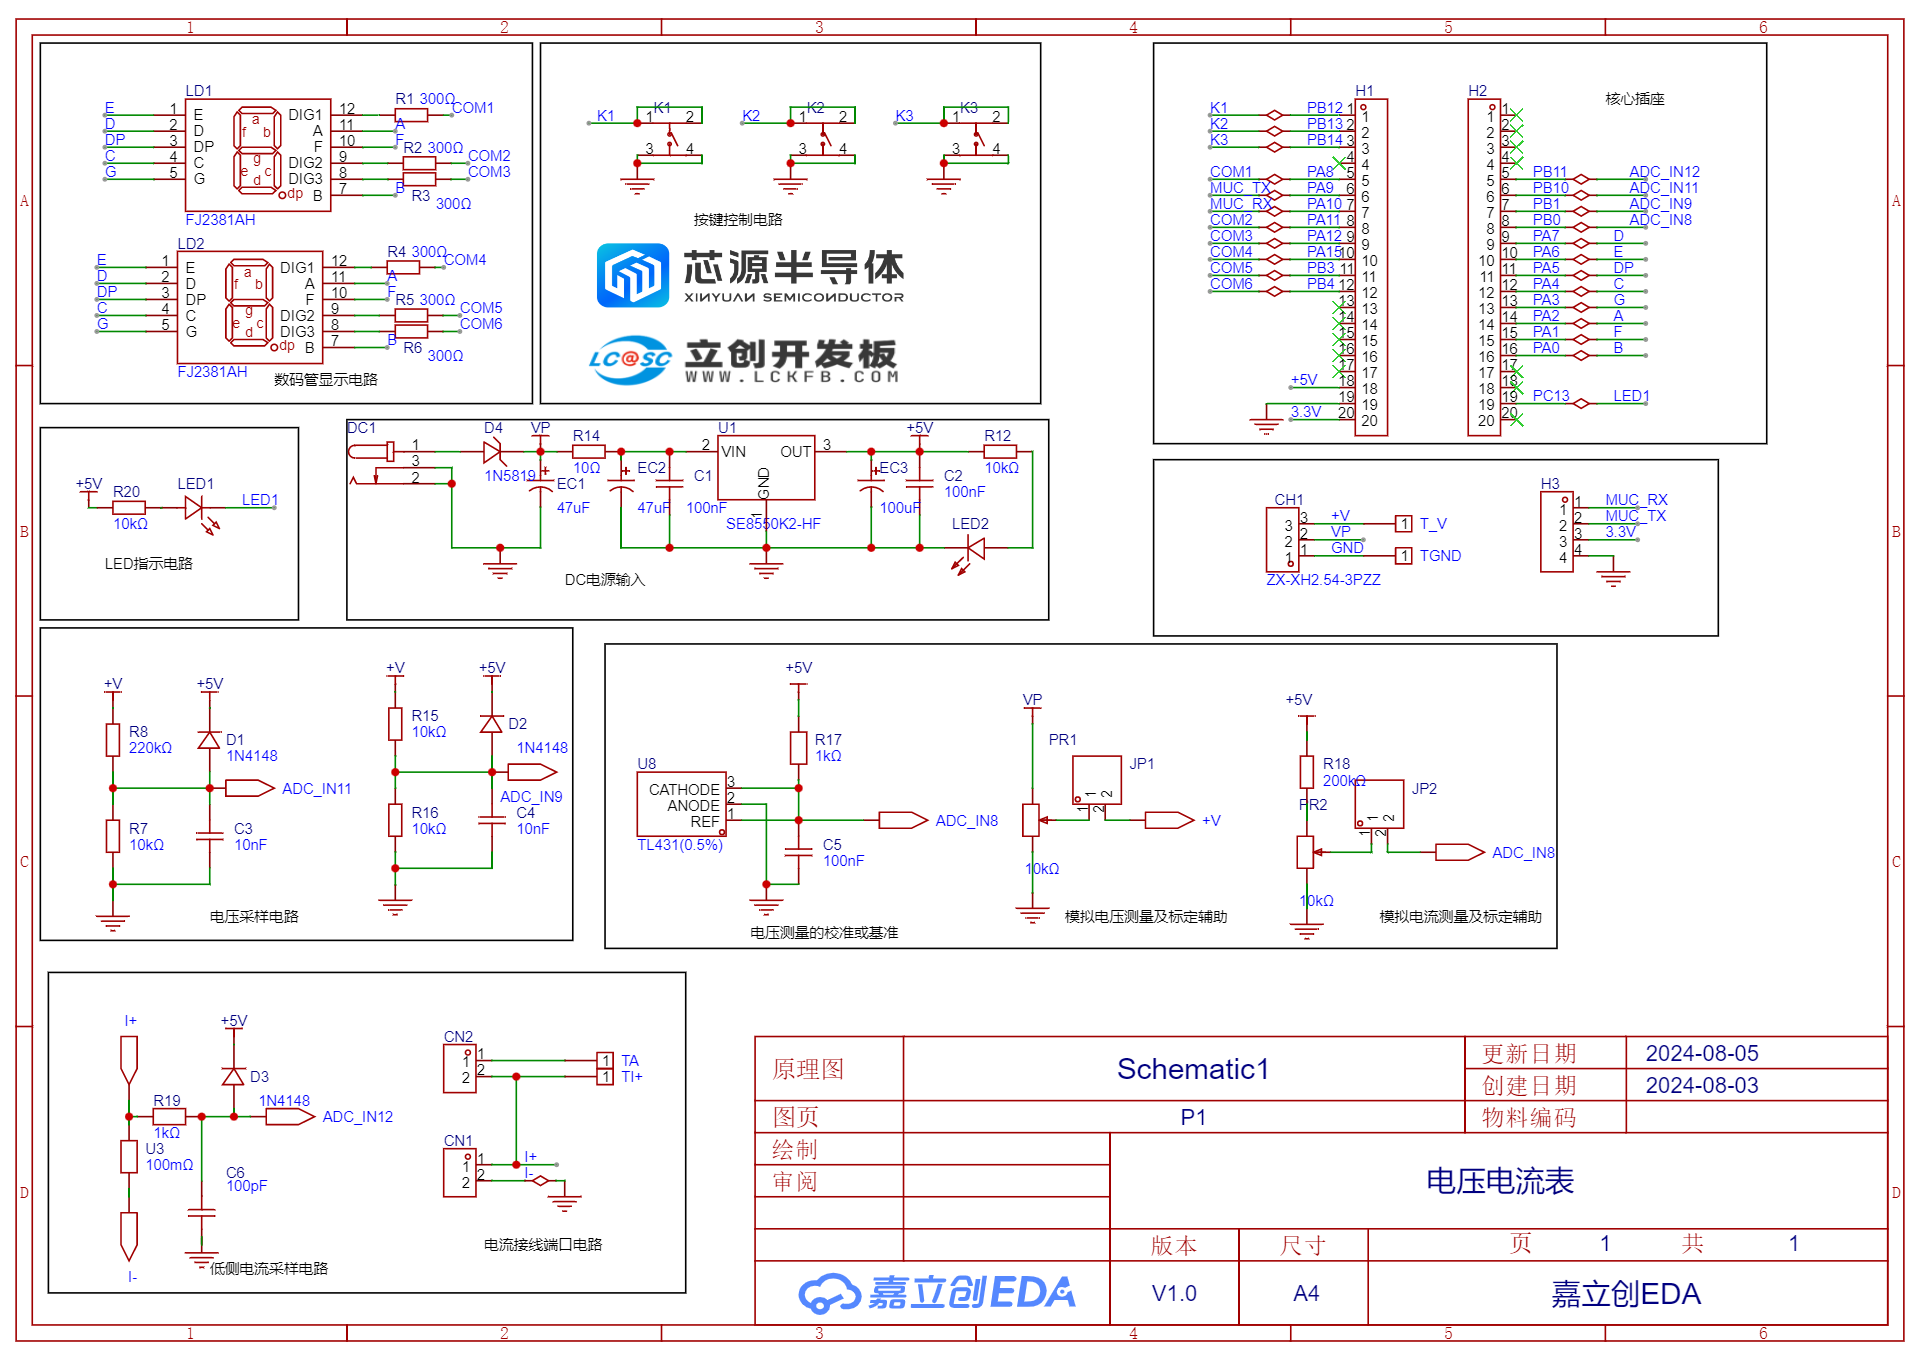Select the R17 1kΩ resistor
This screenshot has height=1360, width=1920.
pos(798,748)
